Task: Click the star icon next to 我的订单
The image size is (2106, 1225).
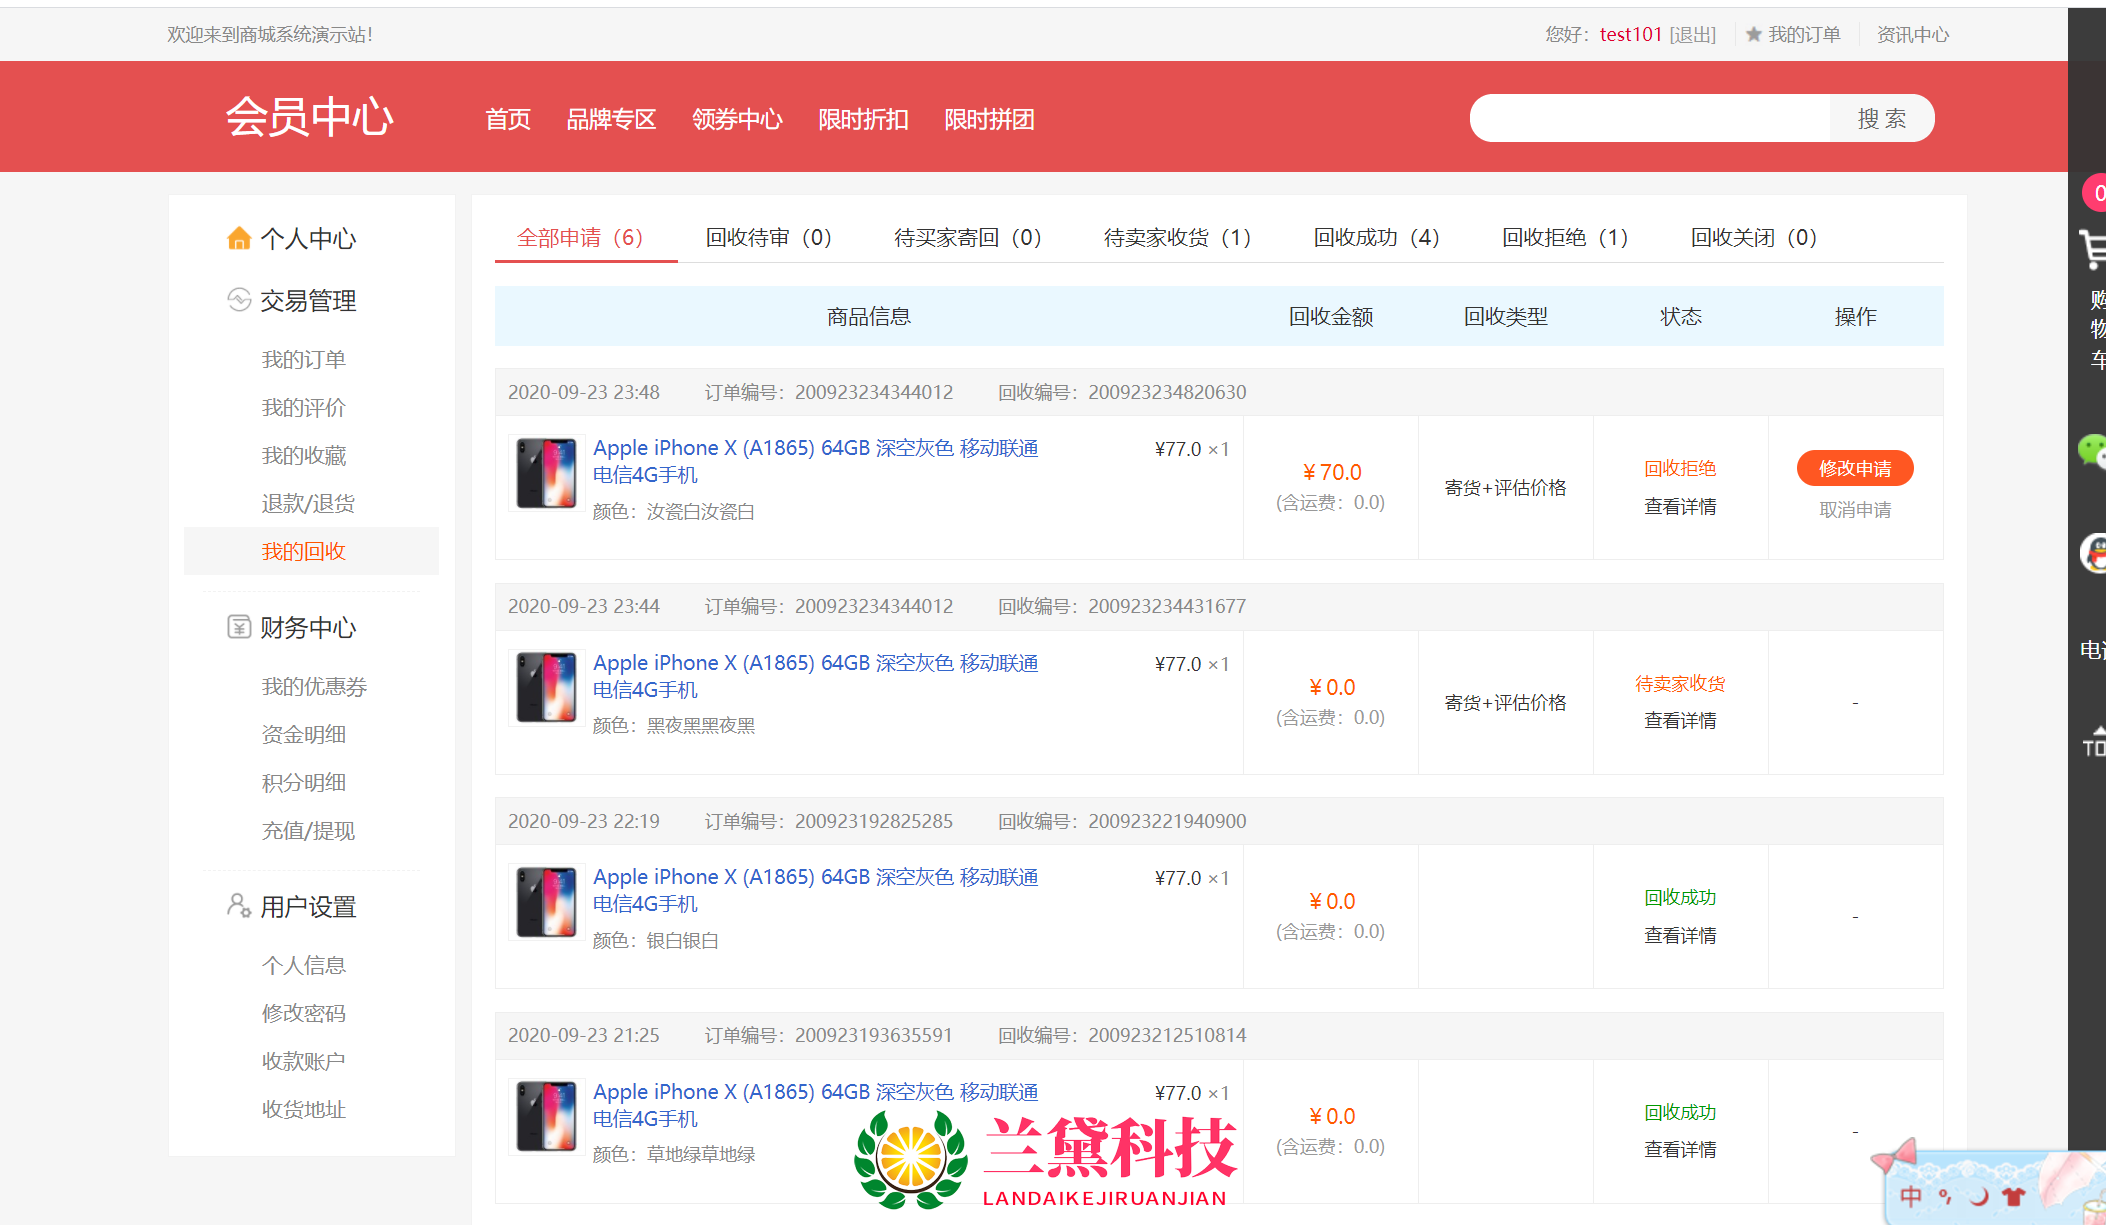Action: pos(1753,35)
